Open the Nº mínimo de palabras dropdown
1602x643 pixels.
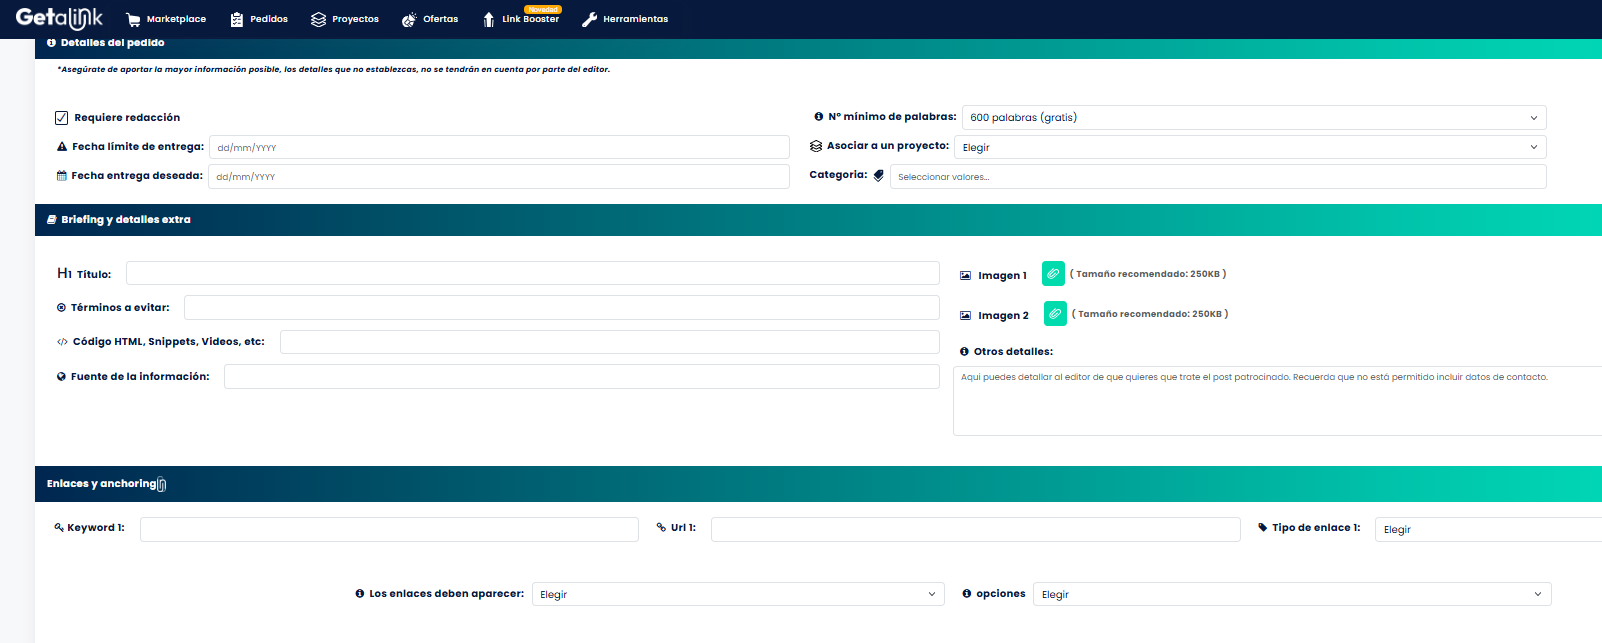point(1253,118)
